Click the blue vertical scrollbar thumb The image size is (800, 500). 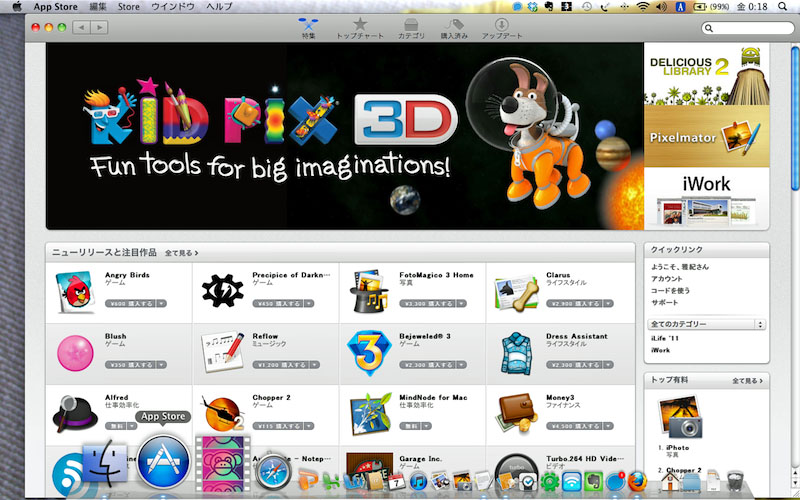click(x=795, y=118)
